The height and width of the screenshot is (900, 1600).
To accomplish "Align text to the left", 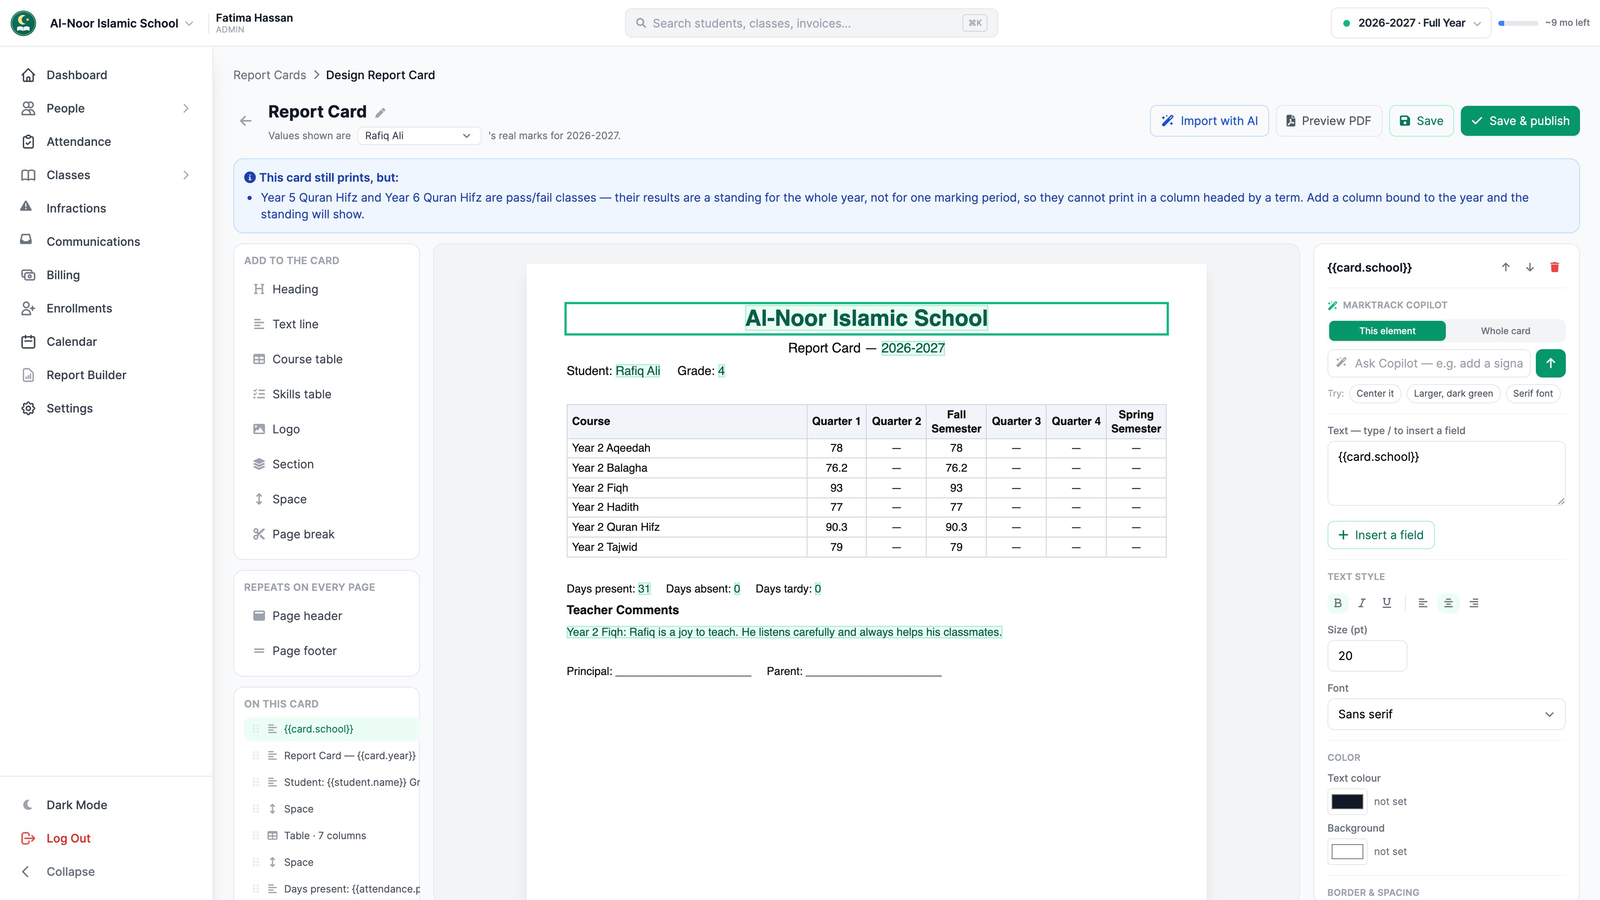I will (1423, 603).
